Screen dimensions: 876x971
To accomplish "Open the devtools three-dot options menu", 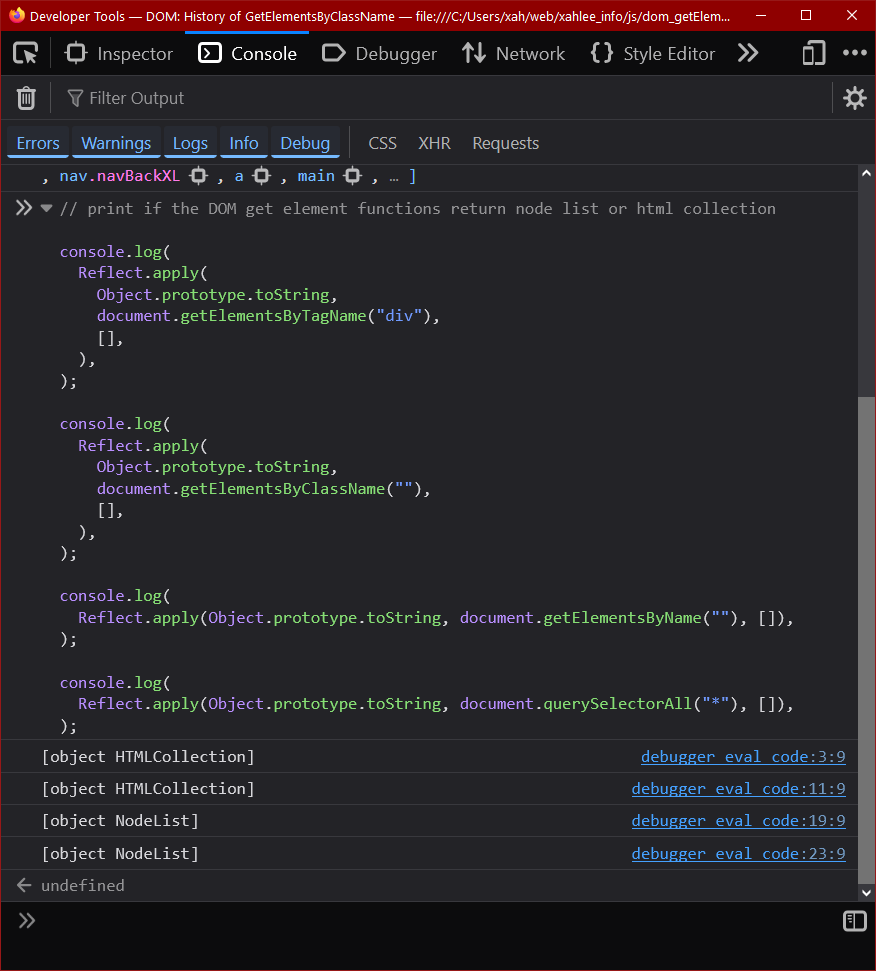I will (x=854, y=53).
